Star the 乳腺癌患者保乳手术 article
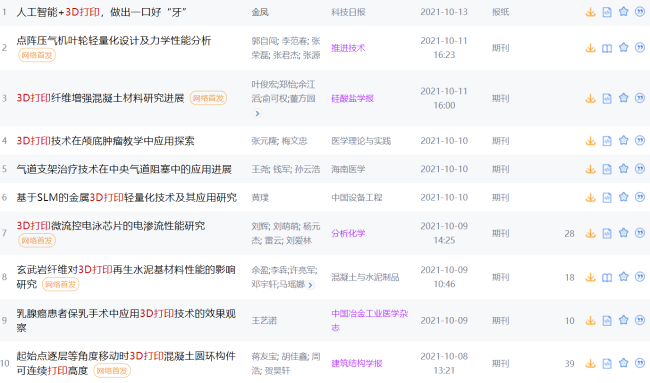 pyautogui.click(x=623, y=320)
